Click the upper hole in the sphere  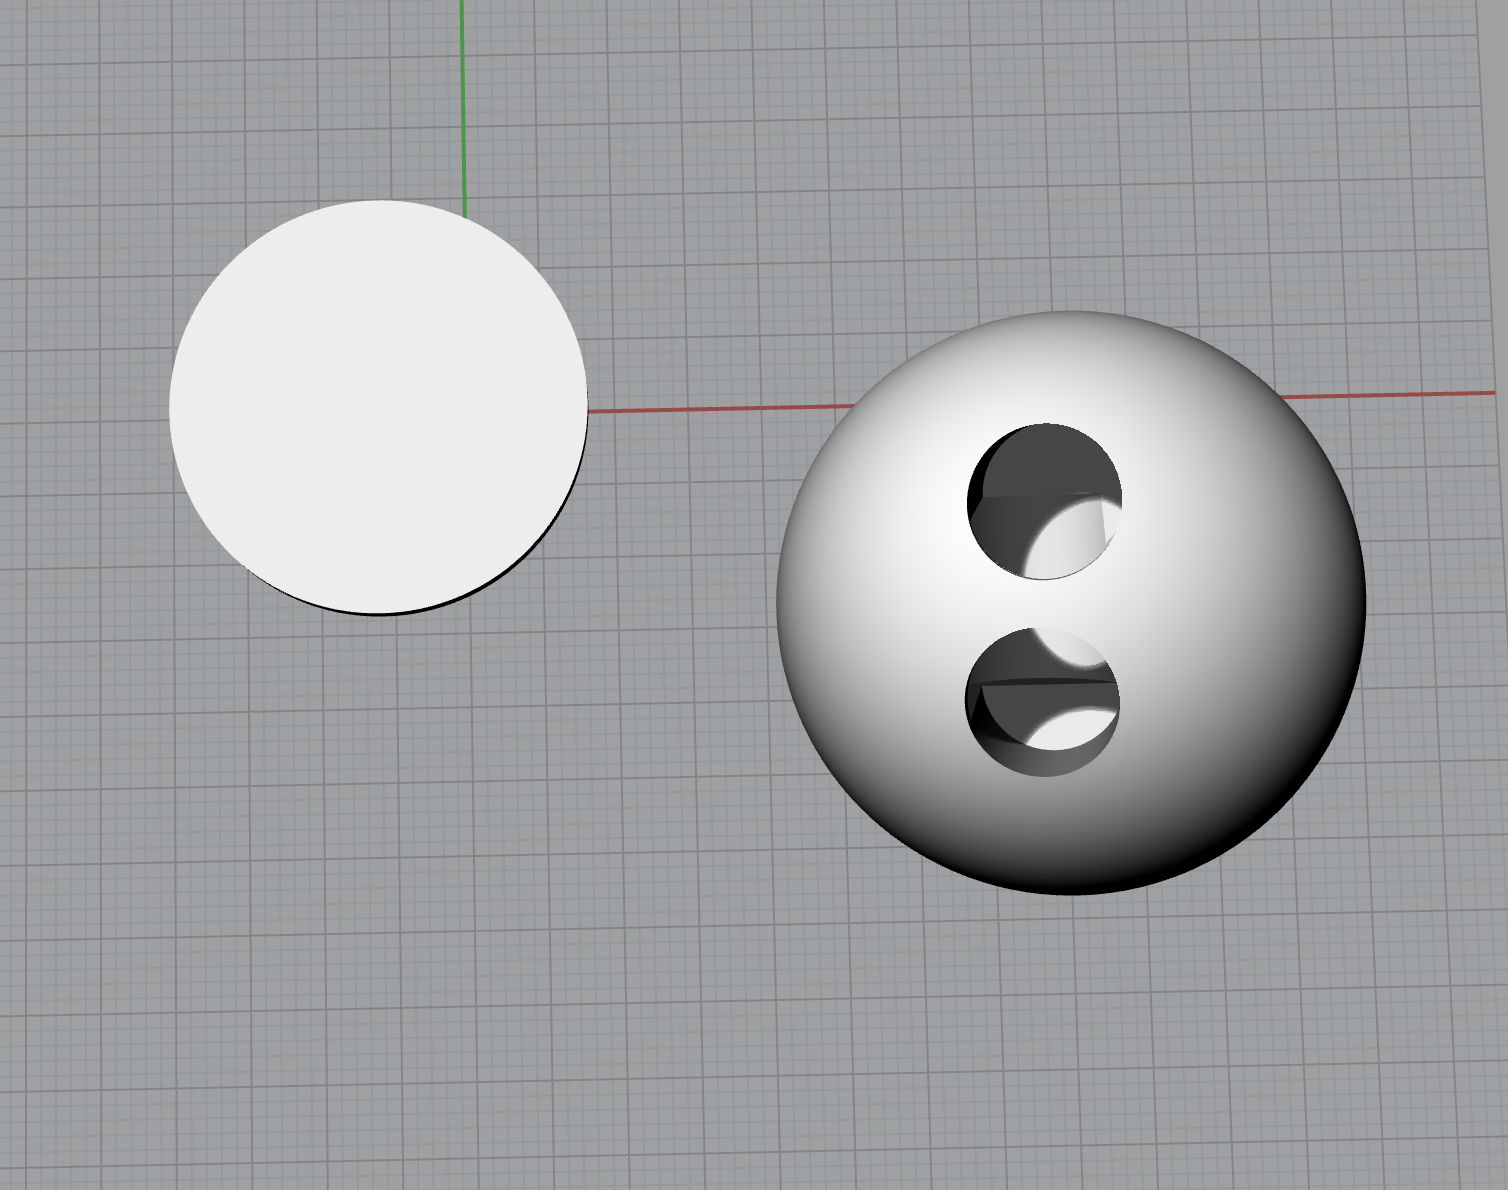tap(1044, 501)
